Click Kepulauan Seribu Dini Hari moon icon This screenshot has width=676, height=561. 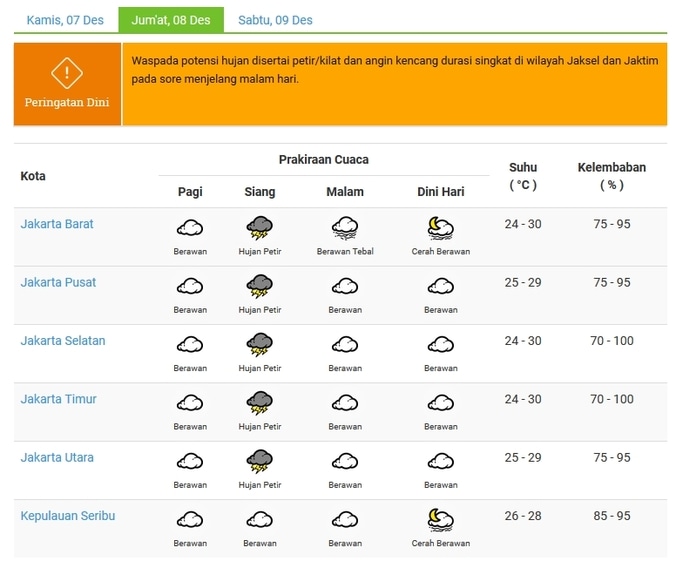pyautogui.click(x=440, y=520)
